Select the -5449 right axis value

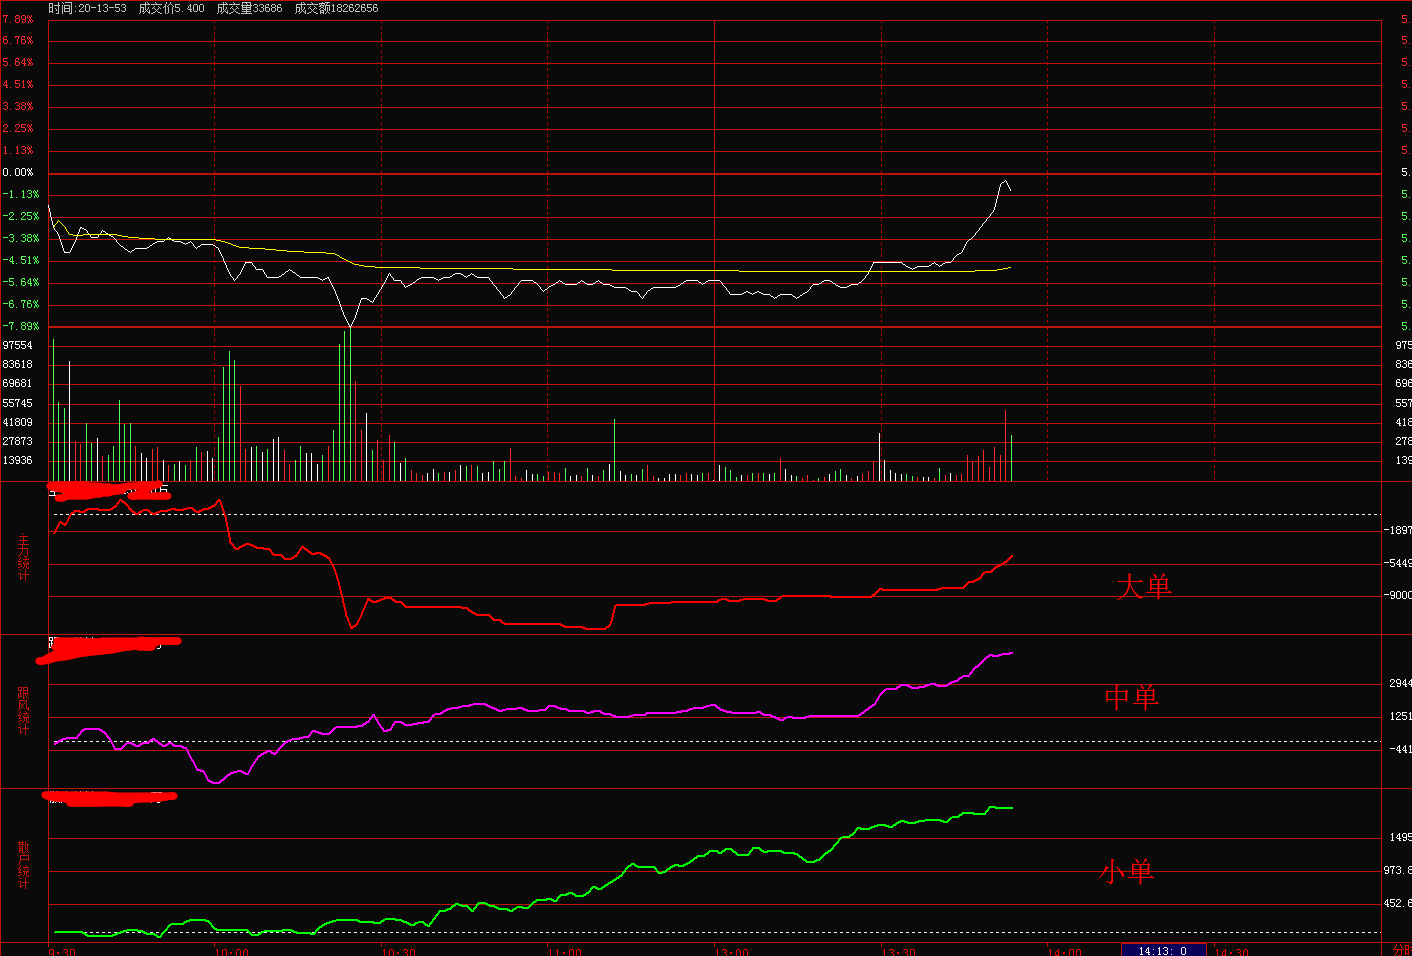[1398, 564]
